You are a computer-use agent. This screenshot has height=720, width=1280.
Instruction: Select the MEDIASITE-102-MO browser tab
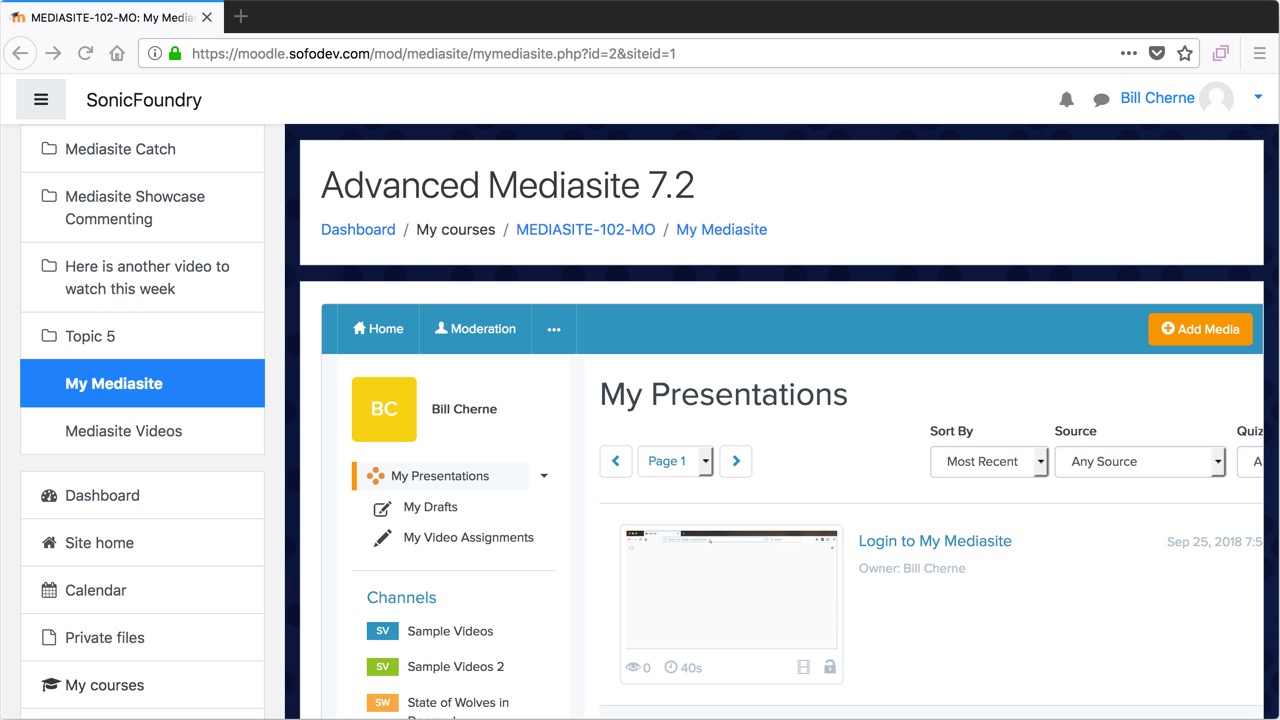tap(111, 17)
